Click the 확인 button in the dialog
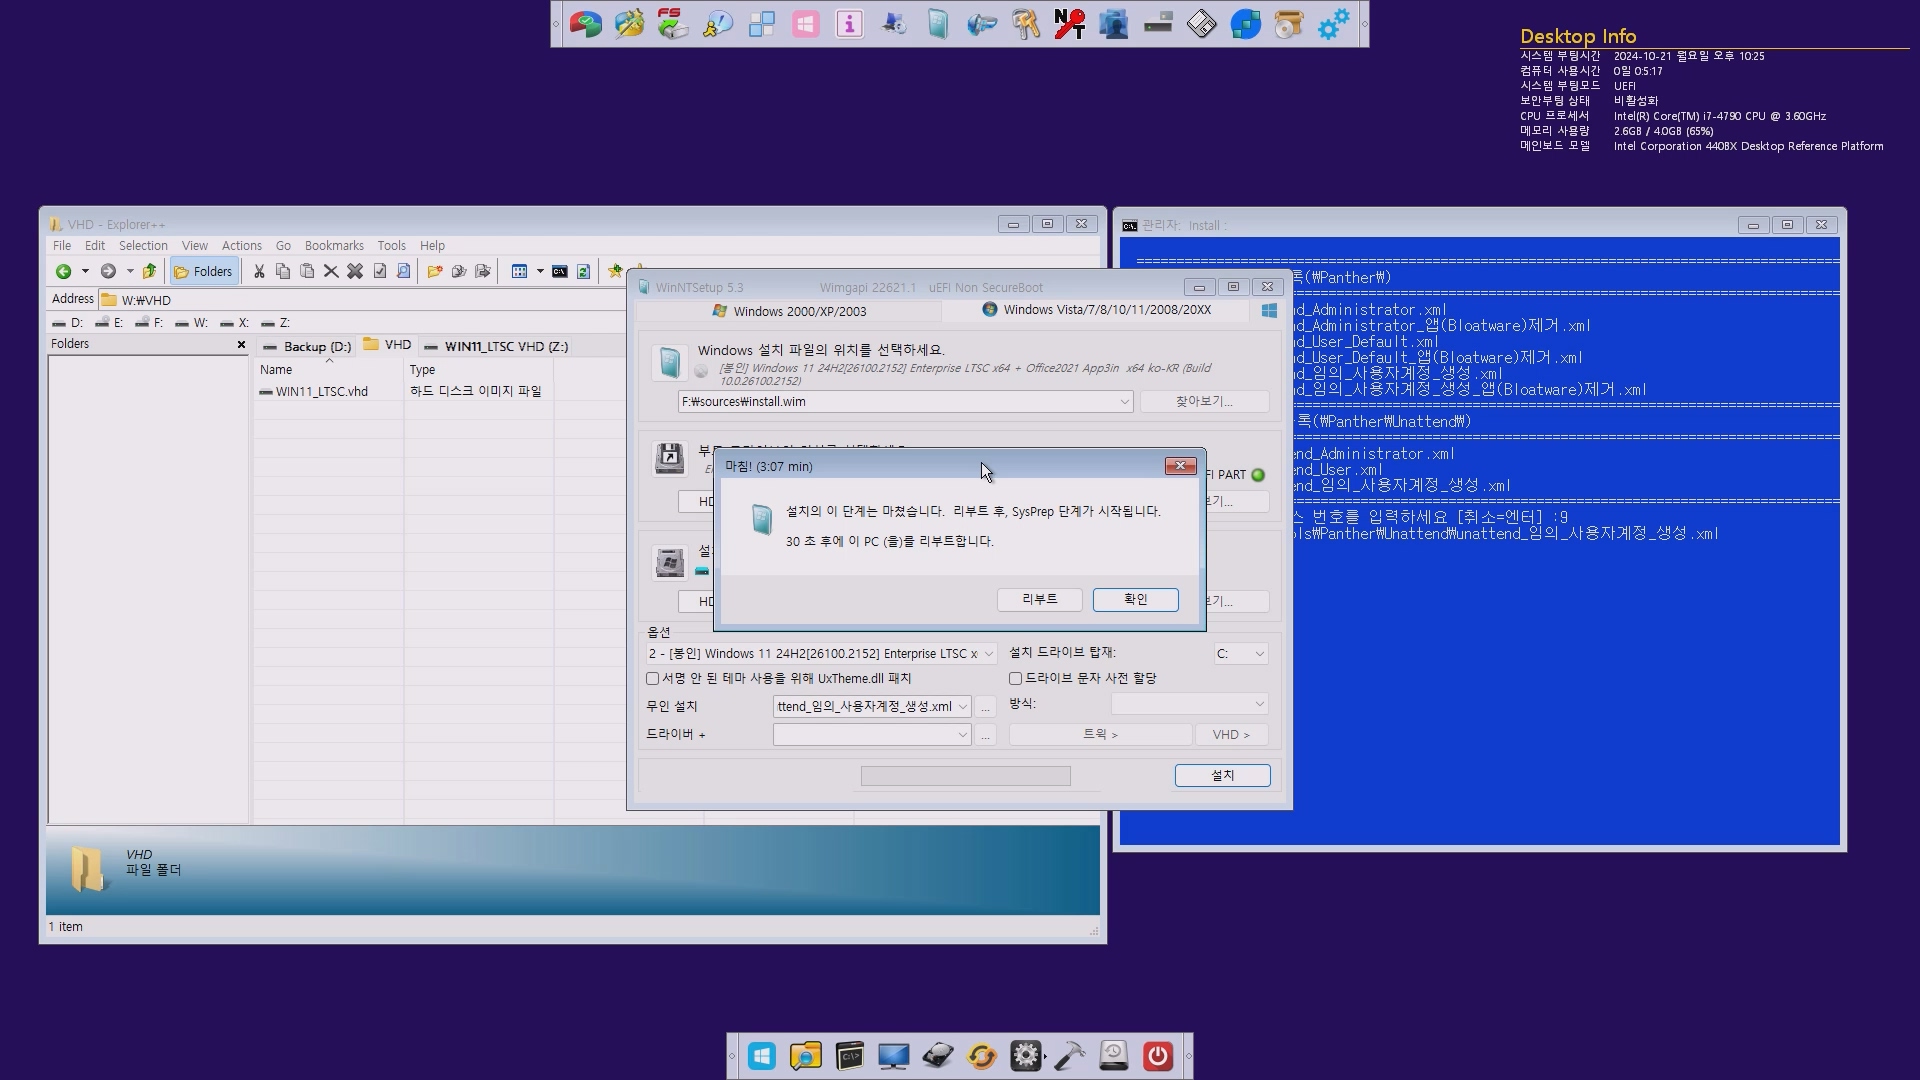Viewport: 1920px width, 1080px height. 1136,599
